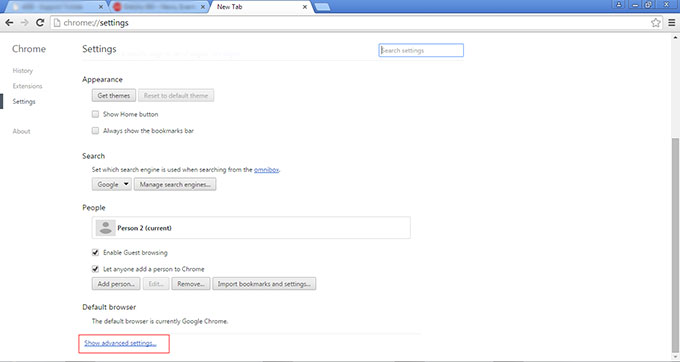Open the Google search engine dropdown
Viewport: 680px width, 362px height.
tap(111, 184)
